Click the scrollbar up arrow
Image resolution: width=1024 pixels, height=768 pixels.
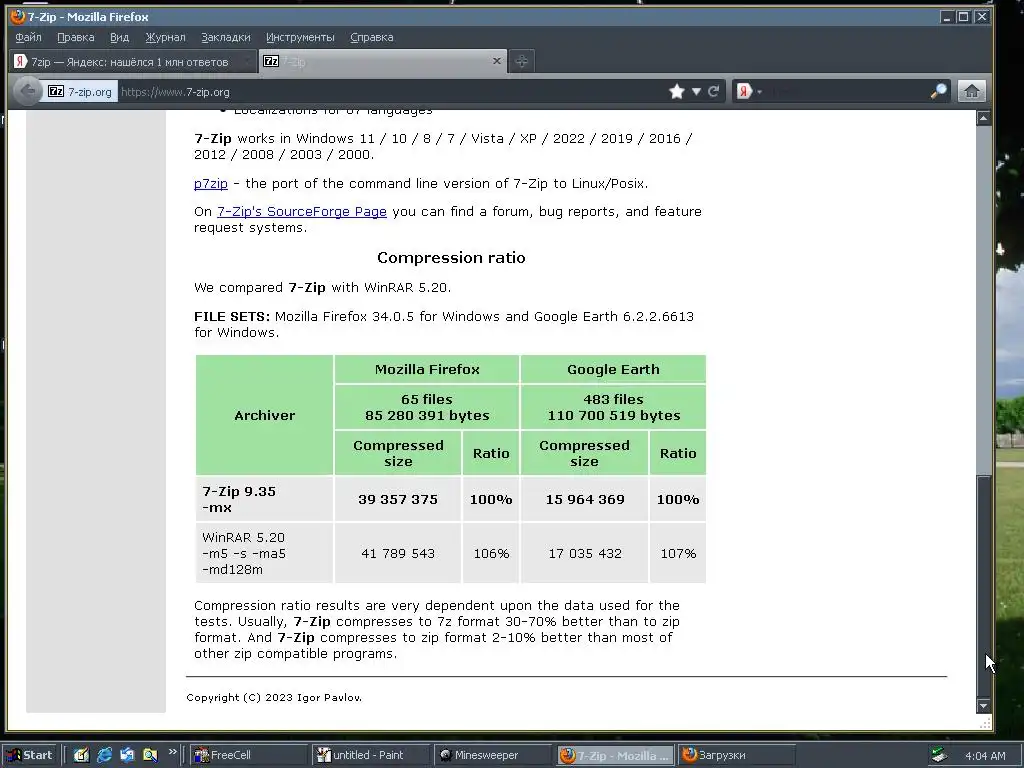[983, 118]
